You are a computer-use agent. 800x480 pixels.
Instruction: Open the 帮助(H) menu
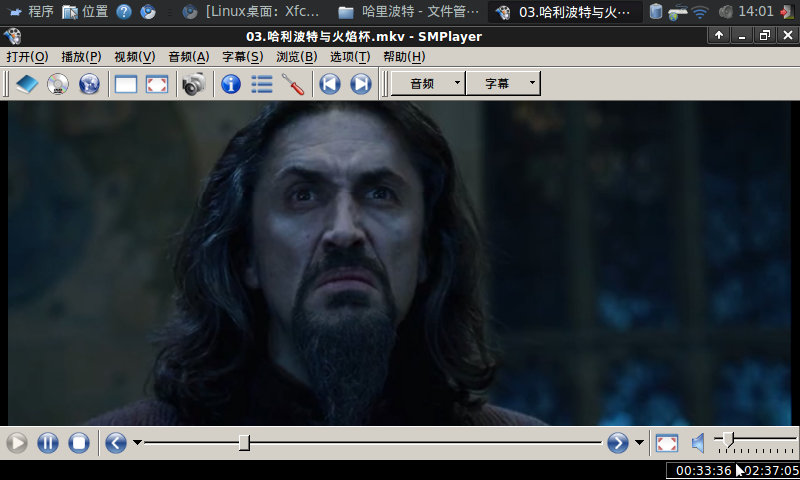pyautogui.click(x=404, y=57)
